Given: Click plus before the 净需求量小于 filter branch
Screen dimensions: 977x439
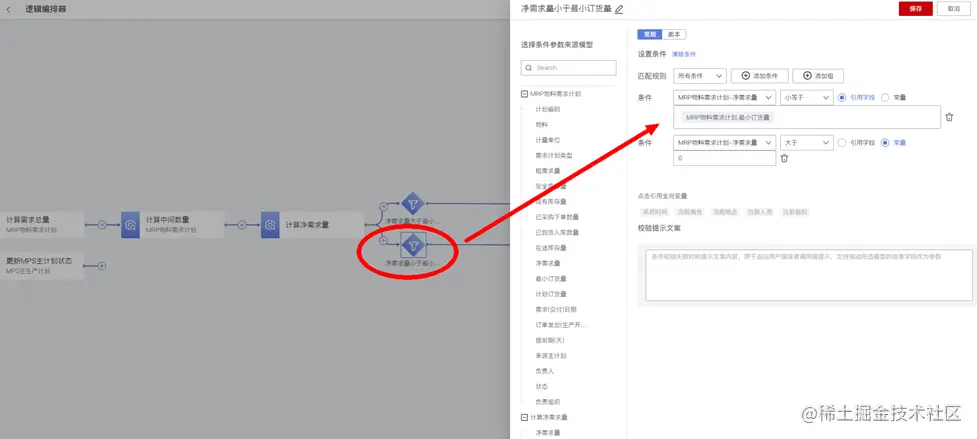Looking at the screenshot, I should [383, 240].
